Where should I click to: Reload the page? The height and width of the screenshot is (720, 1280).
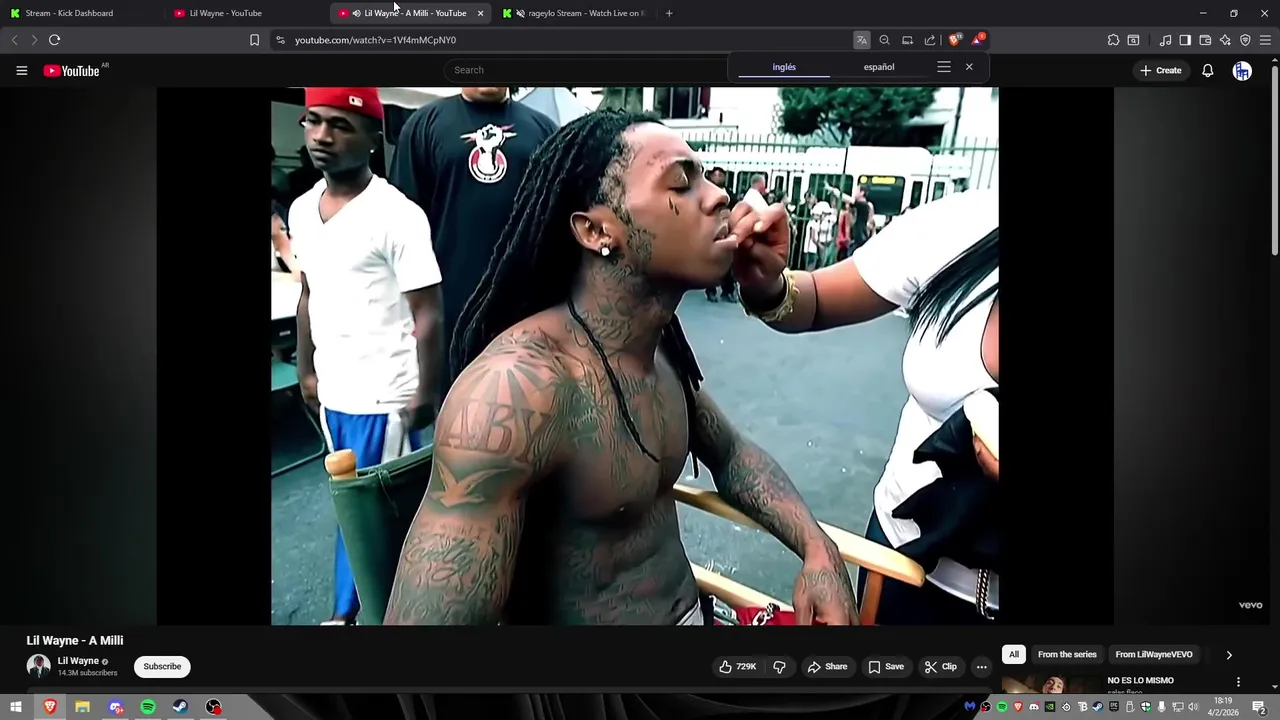pos(54,40)
